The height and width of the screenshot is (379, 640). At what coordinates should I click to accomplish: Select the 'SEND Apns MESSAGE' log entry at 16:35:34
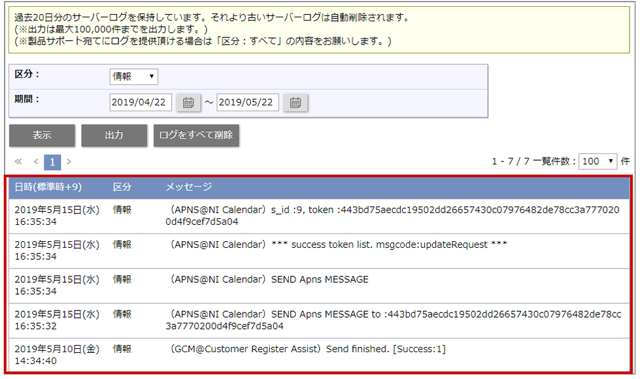pos(269,279)
